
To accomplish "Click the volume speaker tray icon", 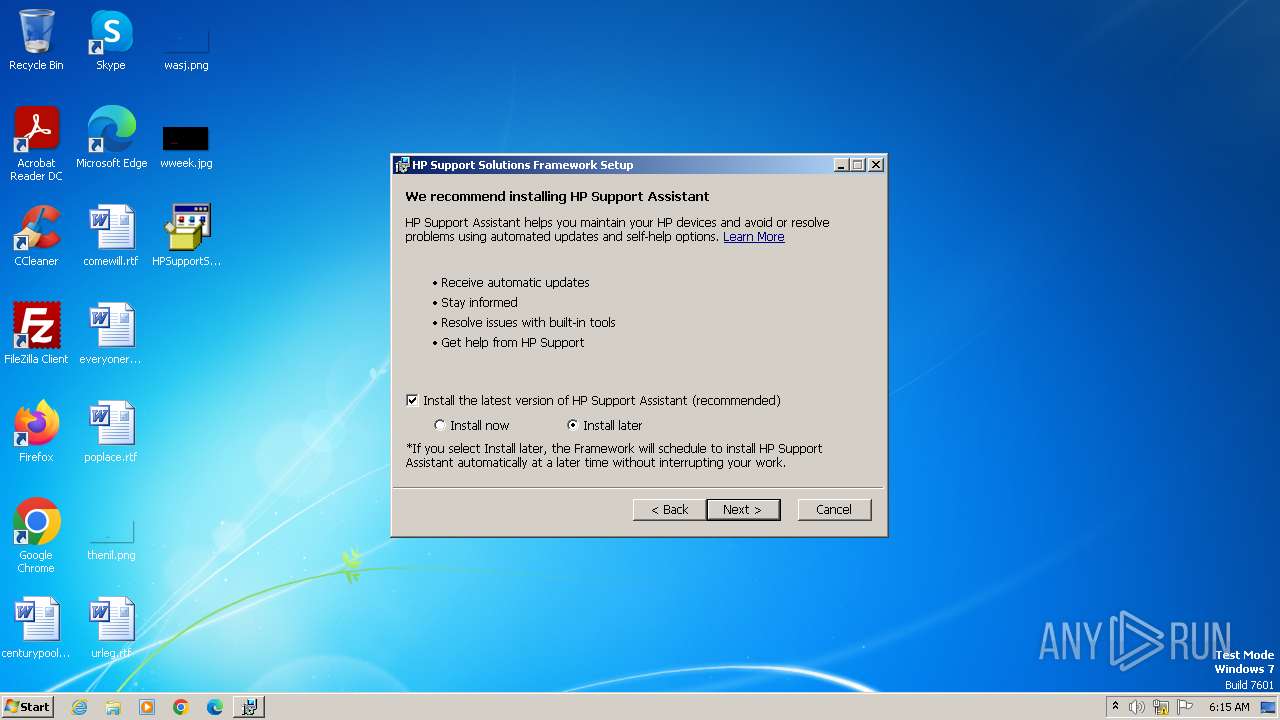I will tap(1137, 707).
